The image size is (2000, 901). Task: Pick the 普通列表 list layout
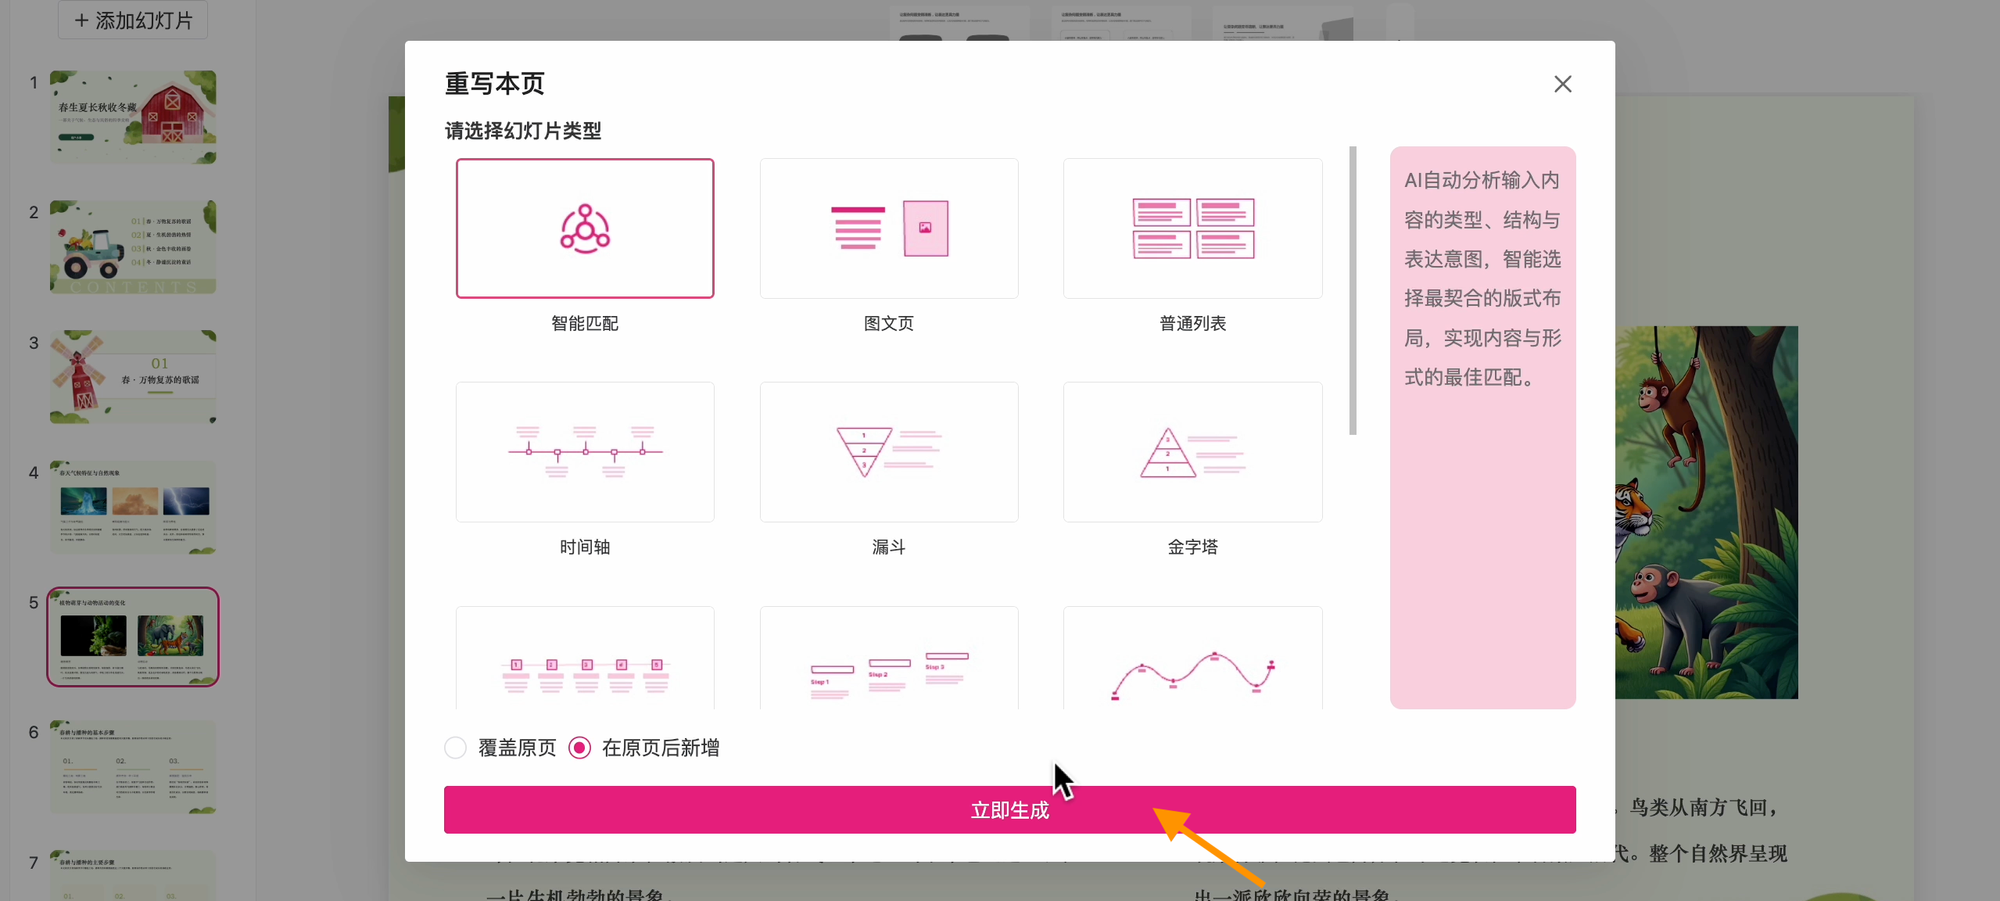click(x=1192, y=228)
